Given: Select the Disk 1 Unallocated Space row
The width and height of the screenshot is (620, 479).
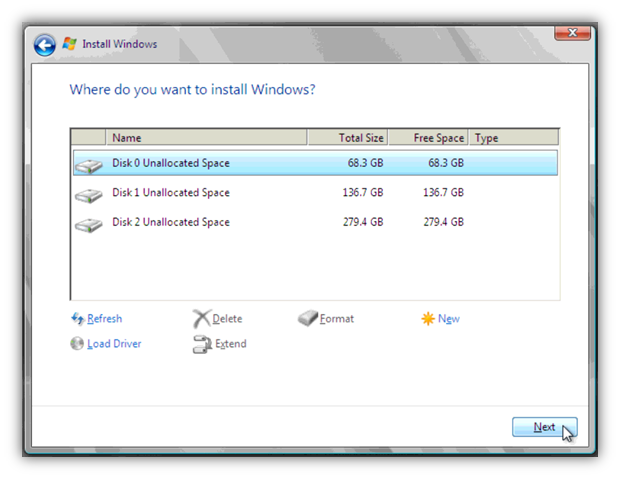Looking at the screenshot, I should pos(315,192).
